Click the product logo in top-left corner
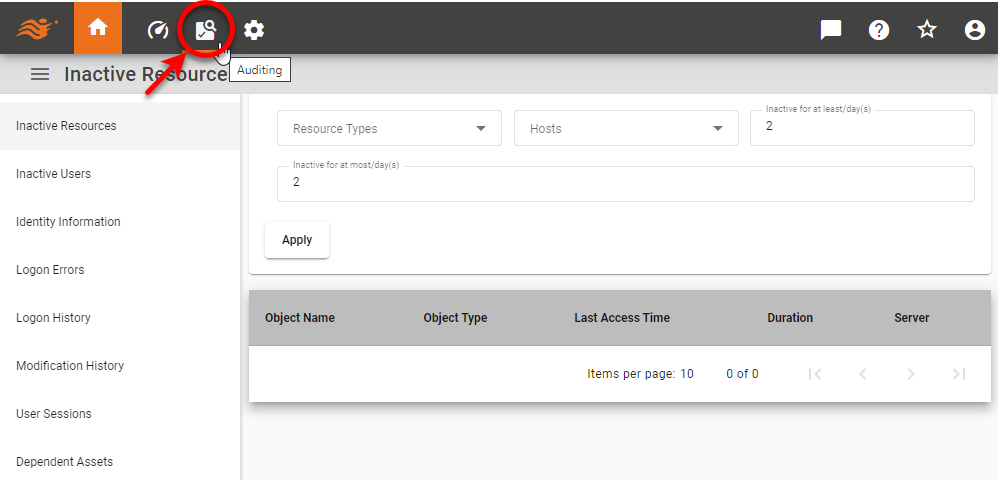 coord(36,29)
